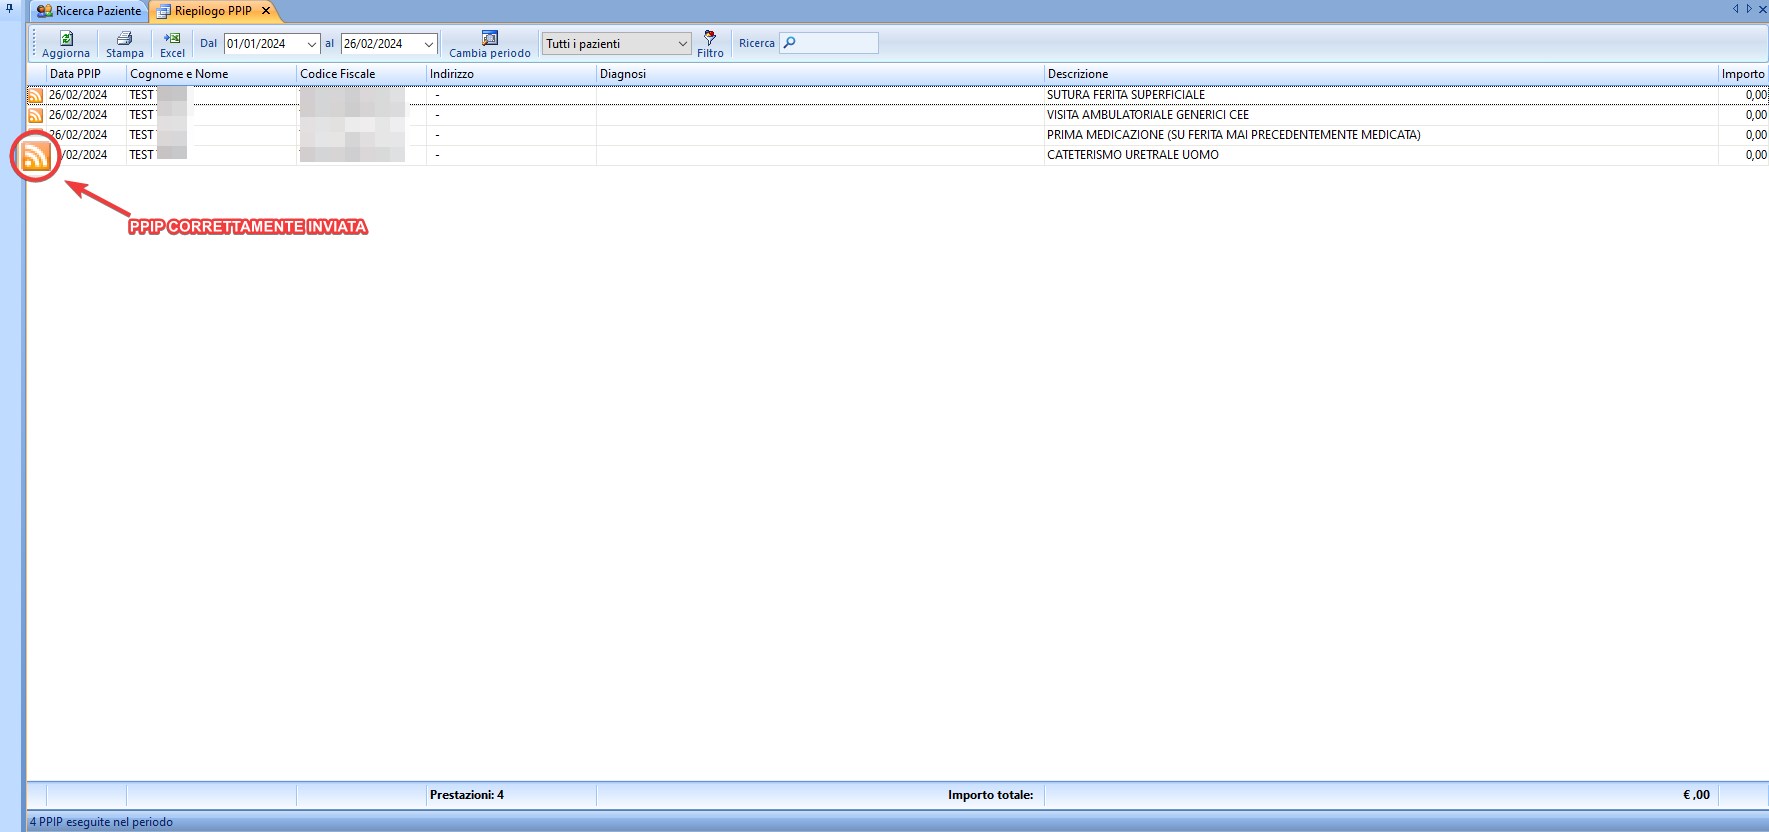The image size is (1769, 832).
Task: Click the sent icon on VISITA AMBULATORIALE row
Action: click(x=35, y=115)
